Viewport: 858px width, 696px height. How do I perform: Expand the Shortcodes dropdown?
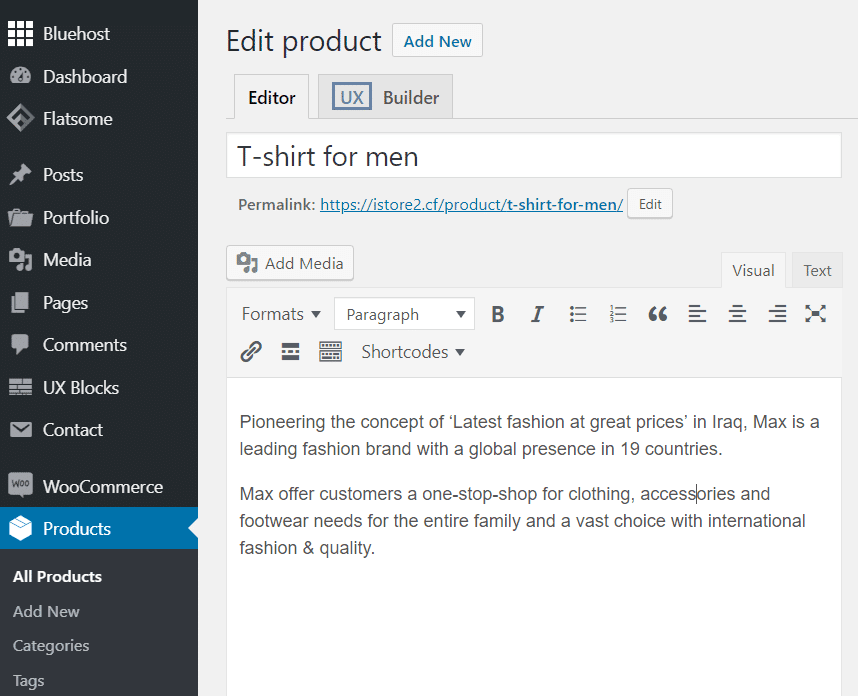tap(413, 352)
